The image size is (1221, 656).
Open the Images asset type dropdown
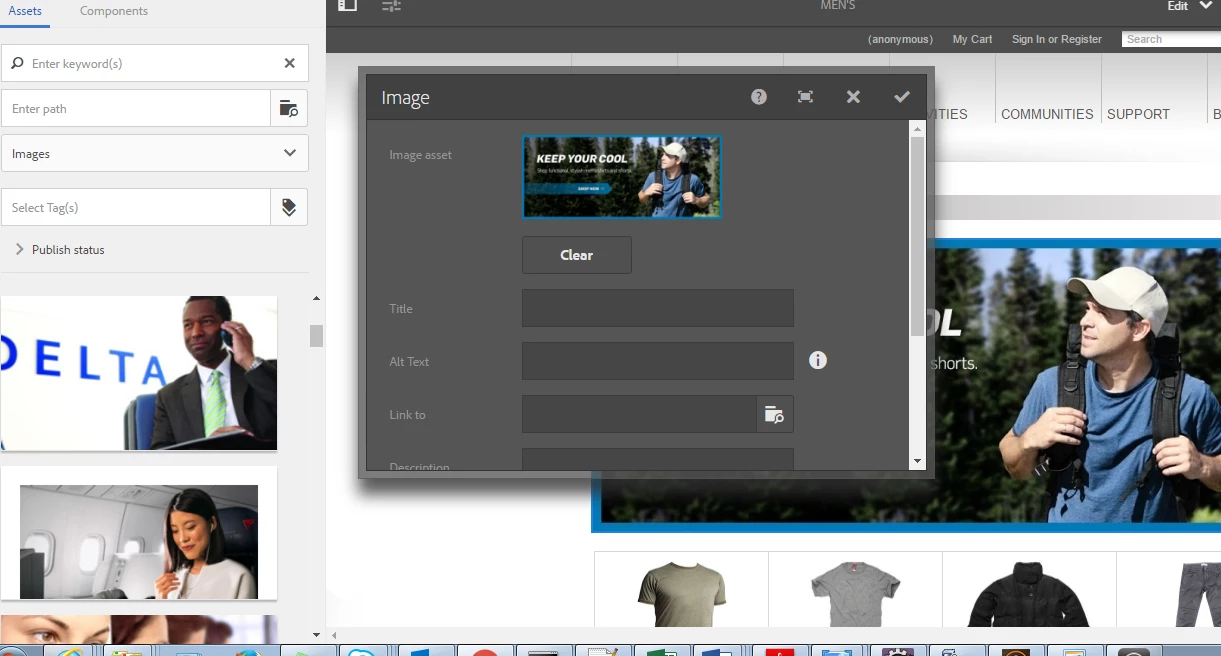155,153
